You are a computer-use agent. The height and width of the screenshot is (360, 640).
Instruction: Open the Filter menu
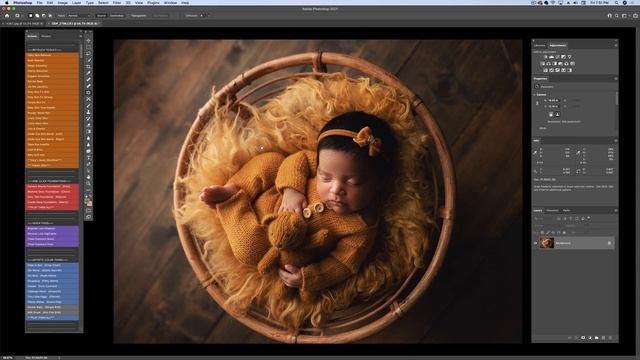[117, 2]
